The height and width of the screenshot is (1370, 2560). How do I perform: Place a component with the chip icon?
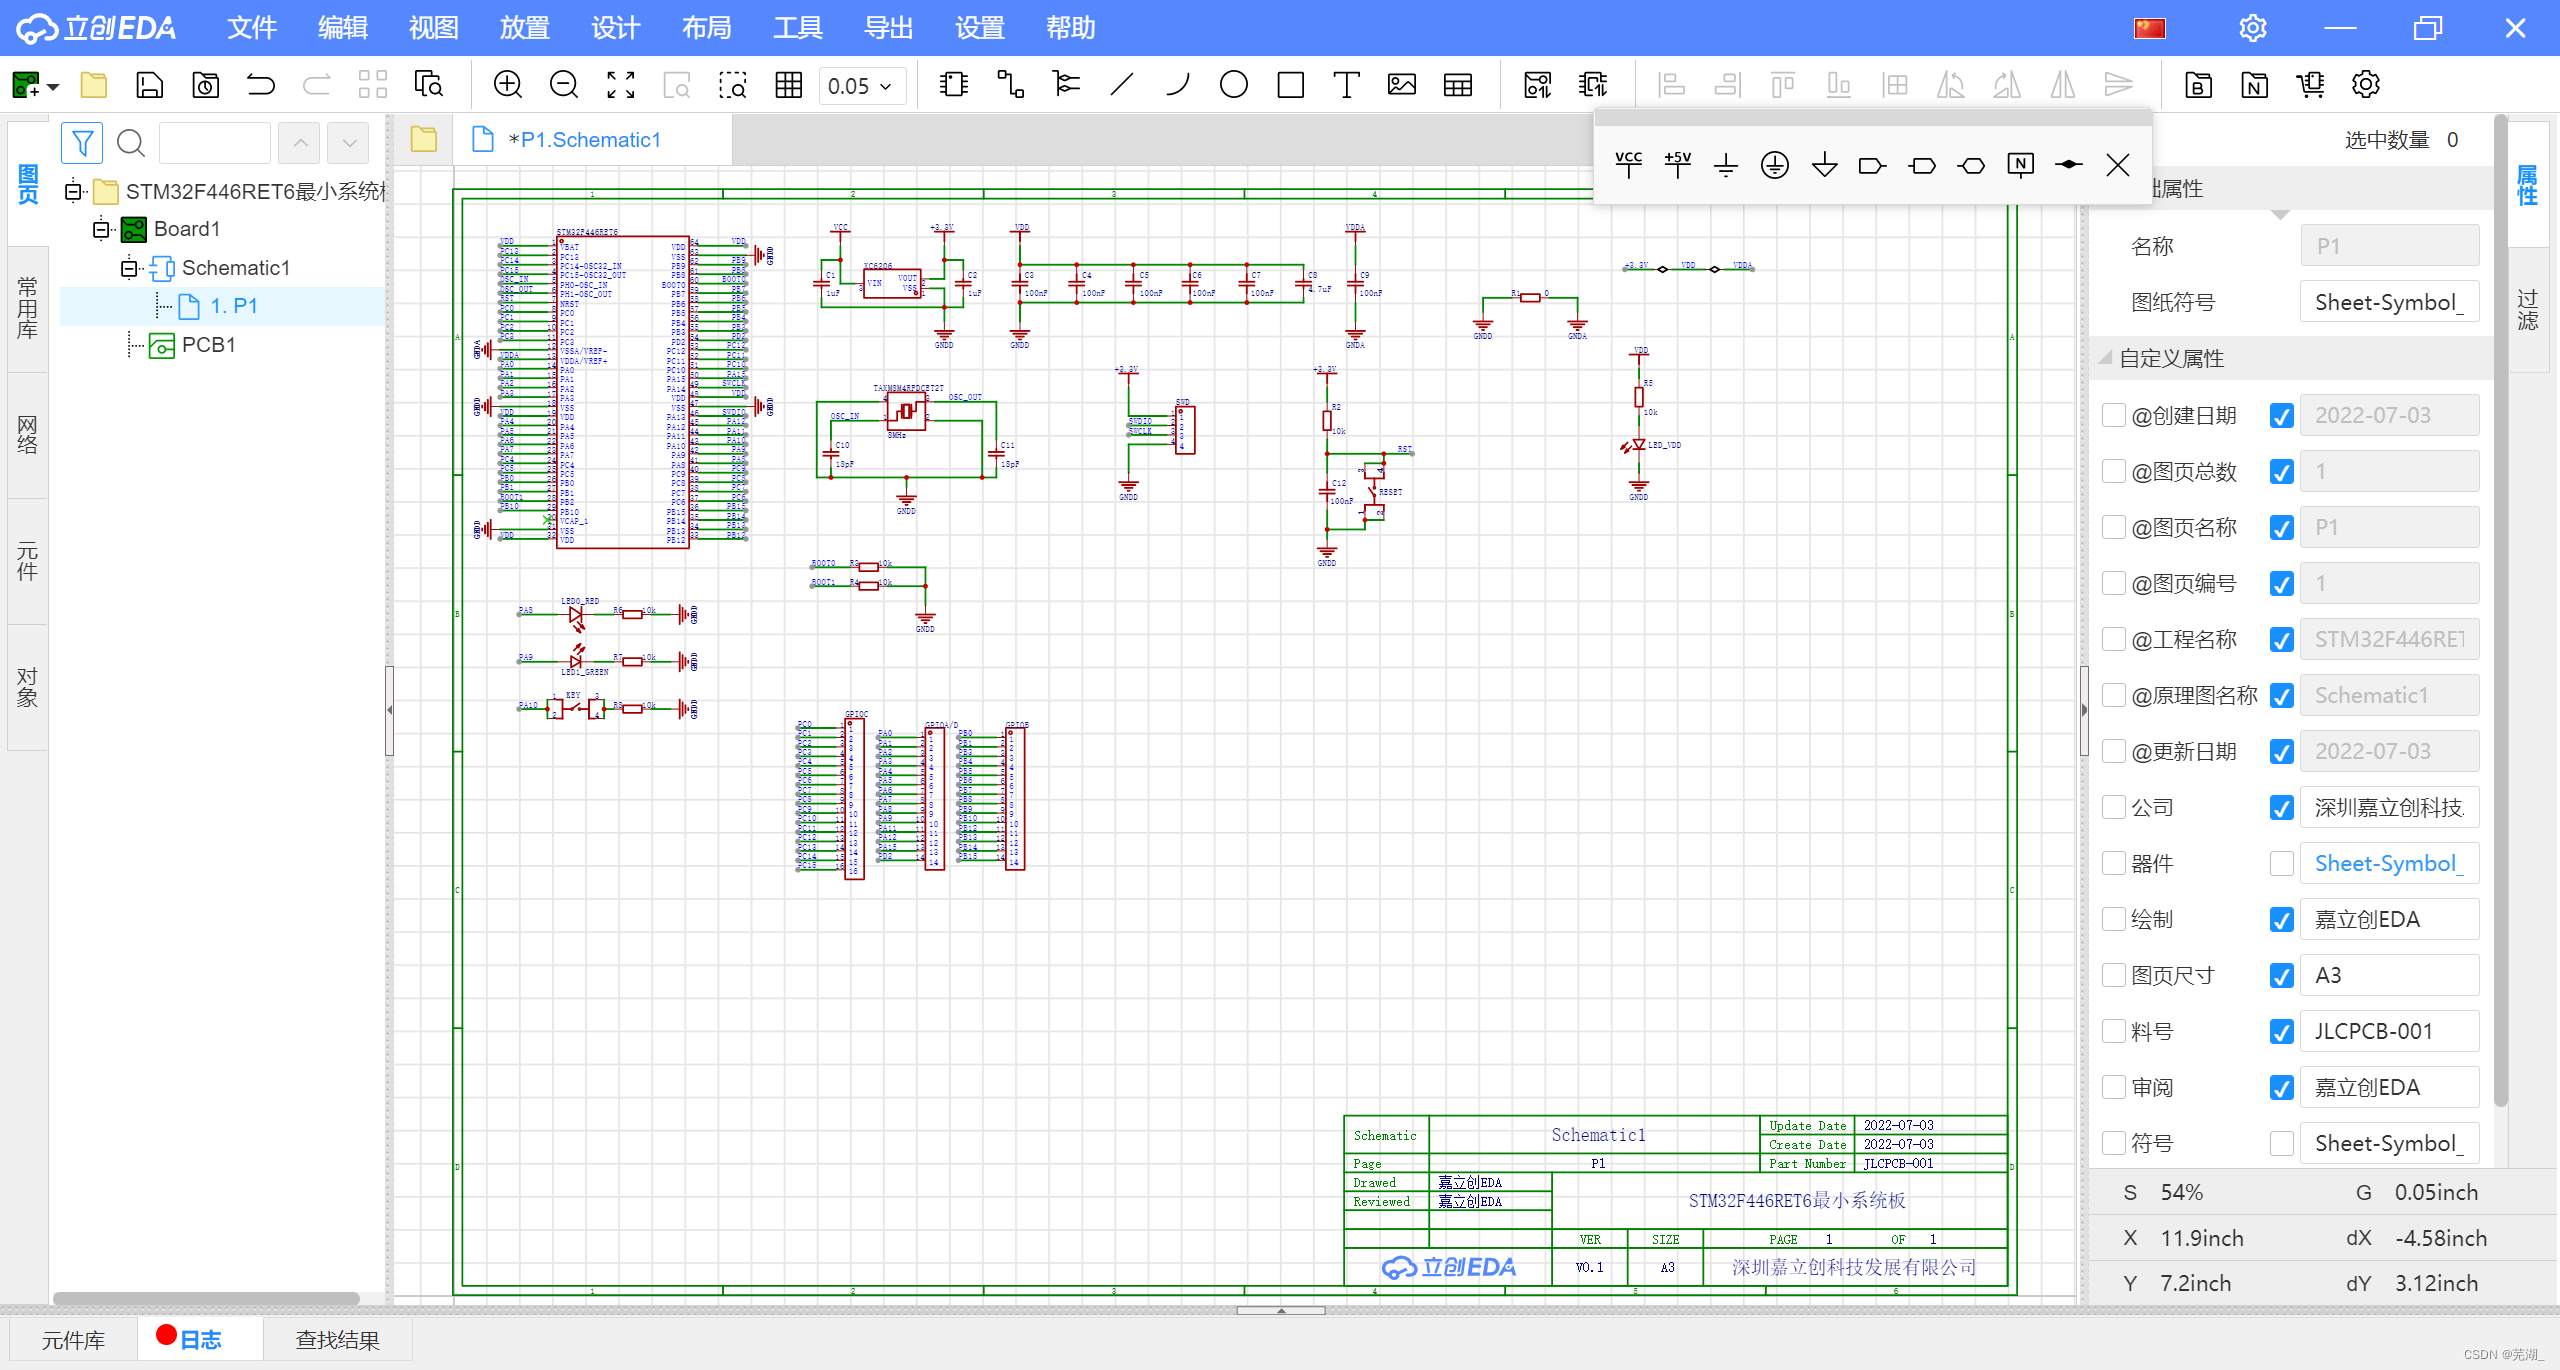click(x=954, y=85)
